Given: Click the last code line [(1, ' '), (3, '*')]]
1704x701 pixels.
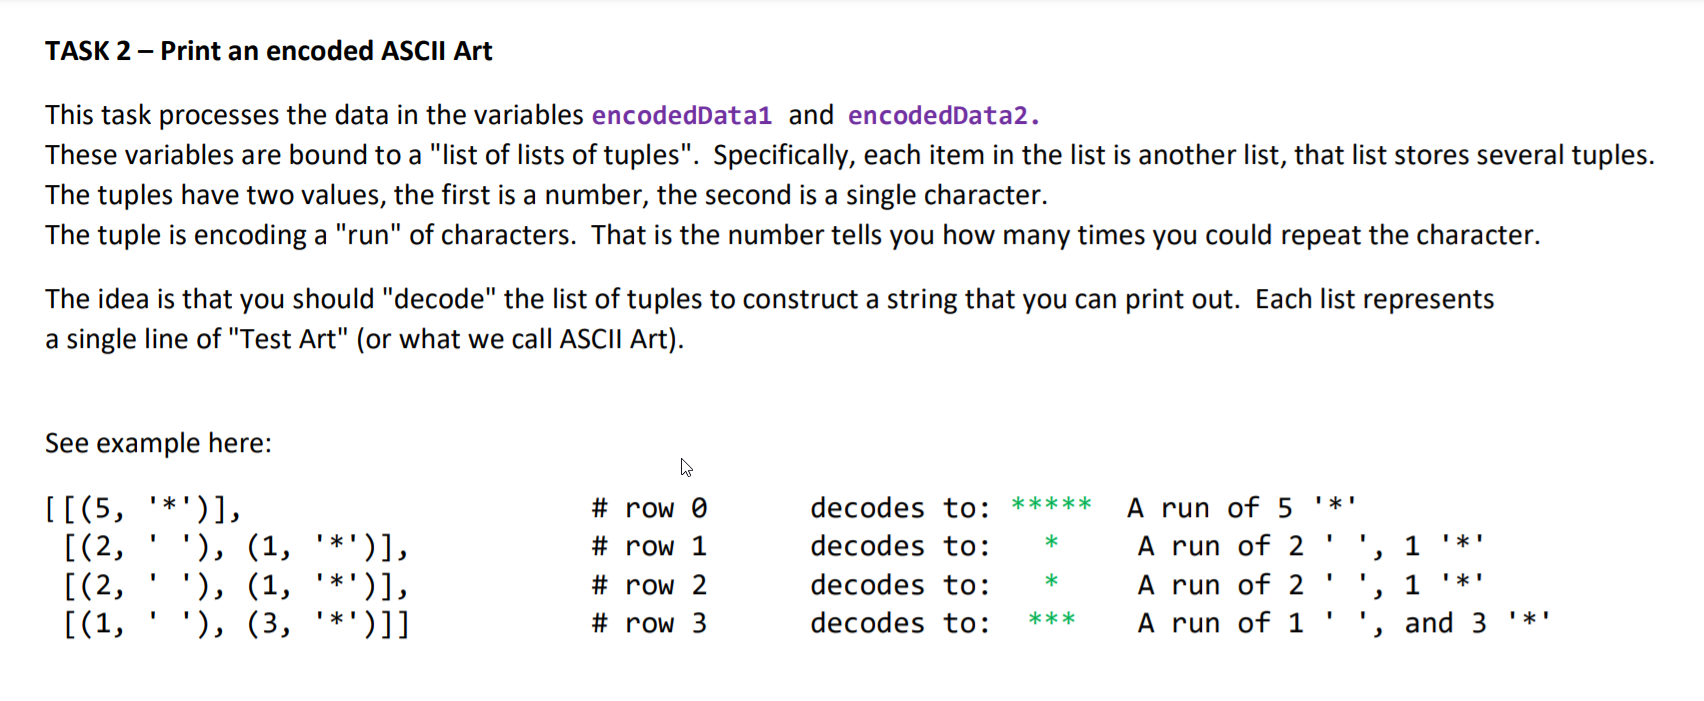Looking at the screenshot, I should tap(236, 624).
